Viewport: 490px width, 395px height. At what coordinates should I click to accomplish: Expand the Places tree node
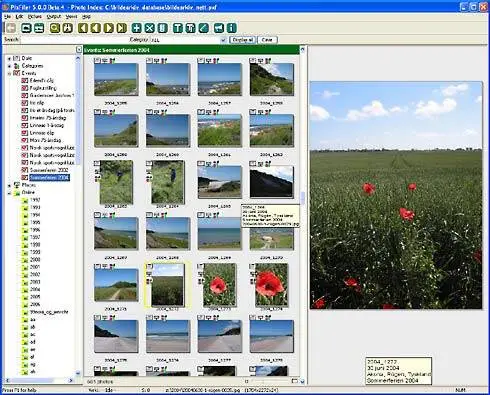pos(9,185)
